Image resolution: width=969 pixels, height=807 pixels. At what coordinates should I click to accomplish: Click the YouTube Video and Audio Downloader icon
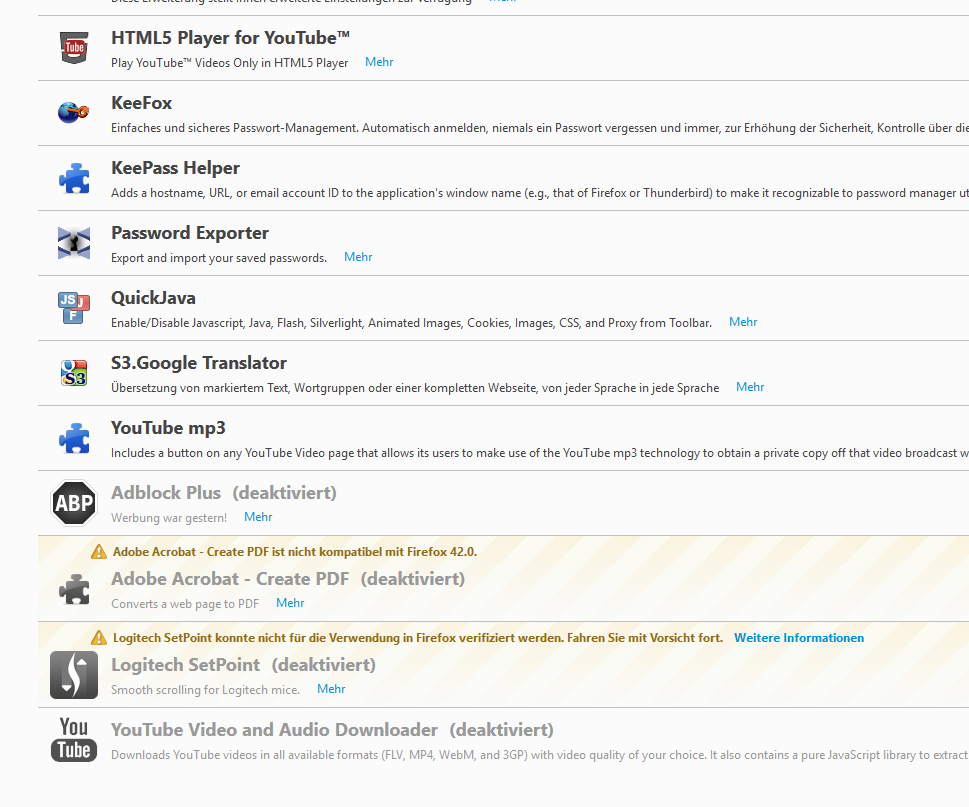click(74, 740)
